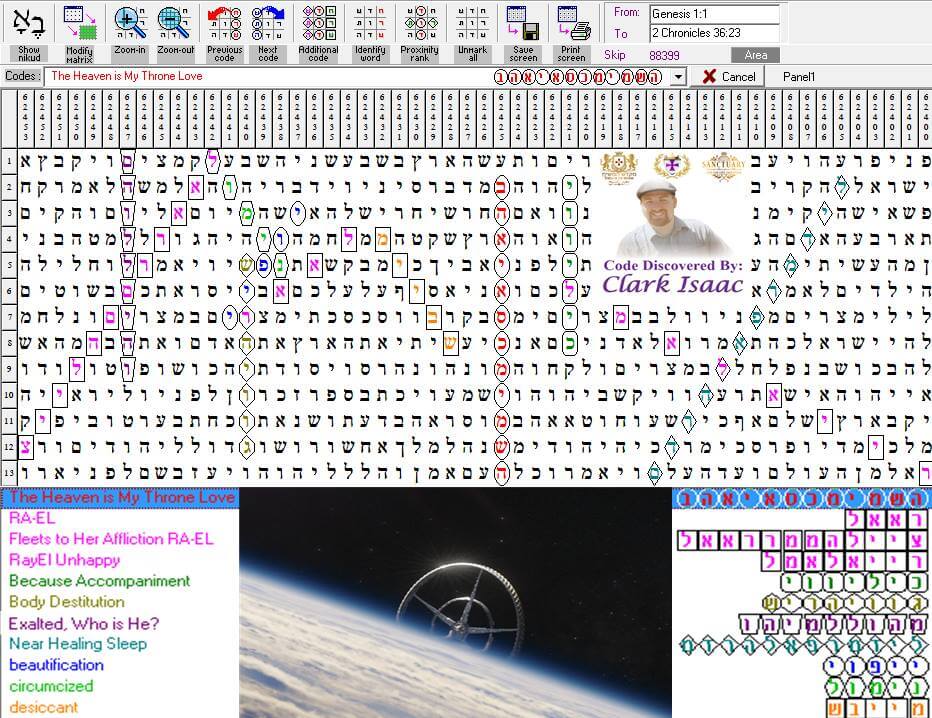Click the From field showing Genesis 1:1
This screenshot has width=932, height=718.
click(x=714, y=14)
